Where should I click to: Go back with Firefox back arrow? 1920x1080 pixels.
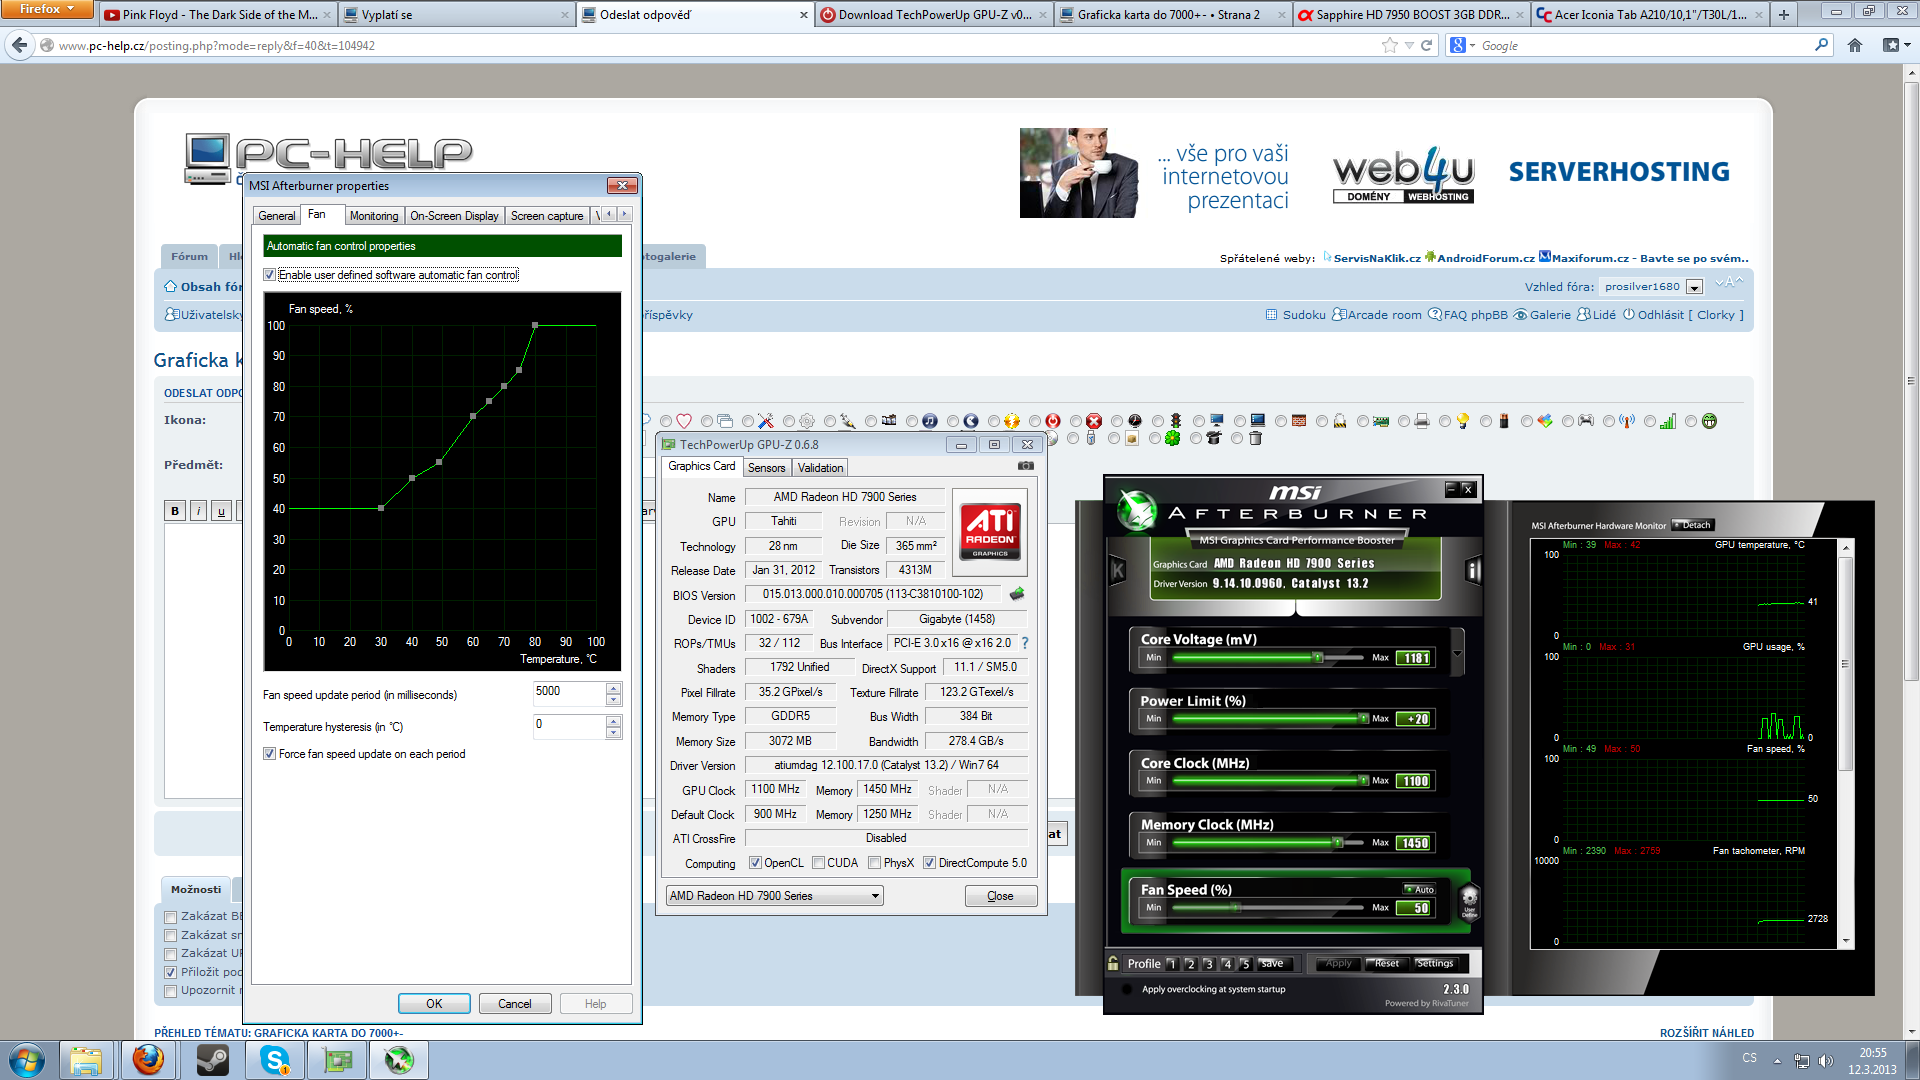[19, 45]
